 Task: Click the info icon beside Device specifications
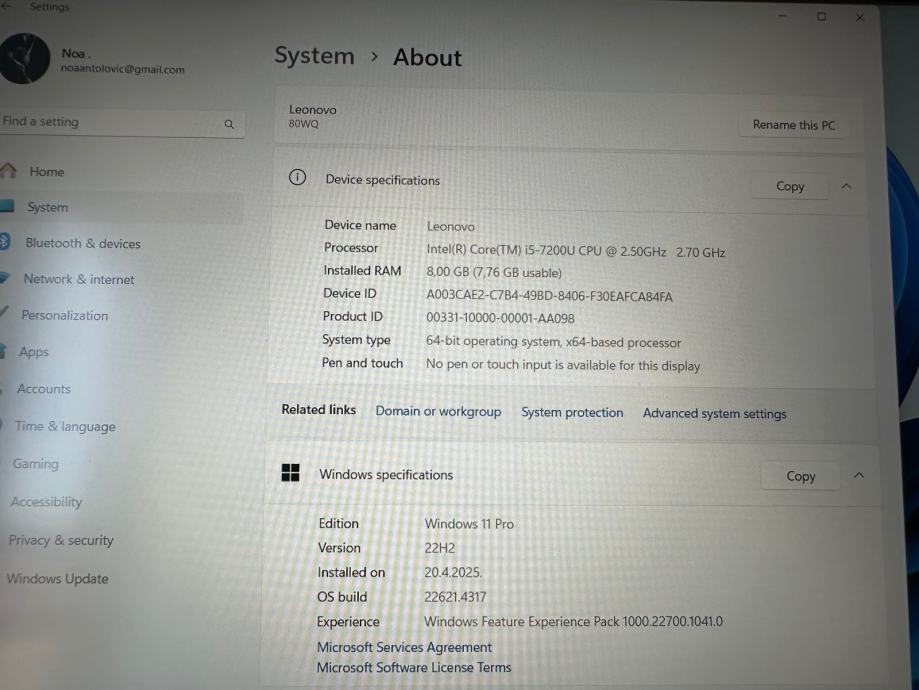297,177
